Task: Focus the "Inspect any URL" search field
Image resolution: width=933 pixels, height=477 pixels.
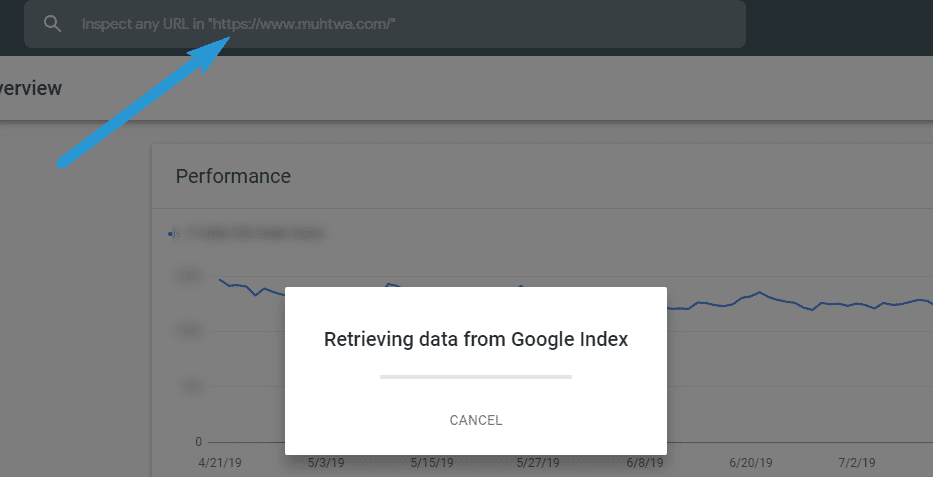Action: point(384,24)
